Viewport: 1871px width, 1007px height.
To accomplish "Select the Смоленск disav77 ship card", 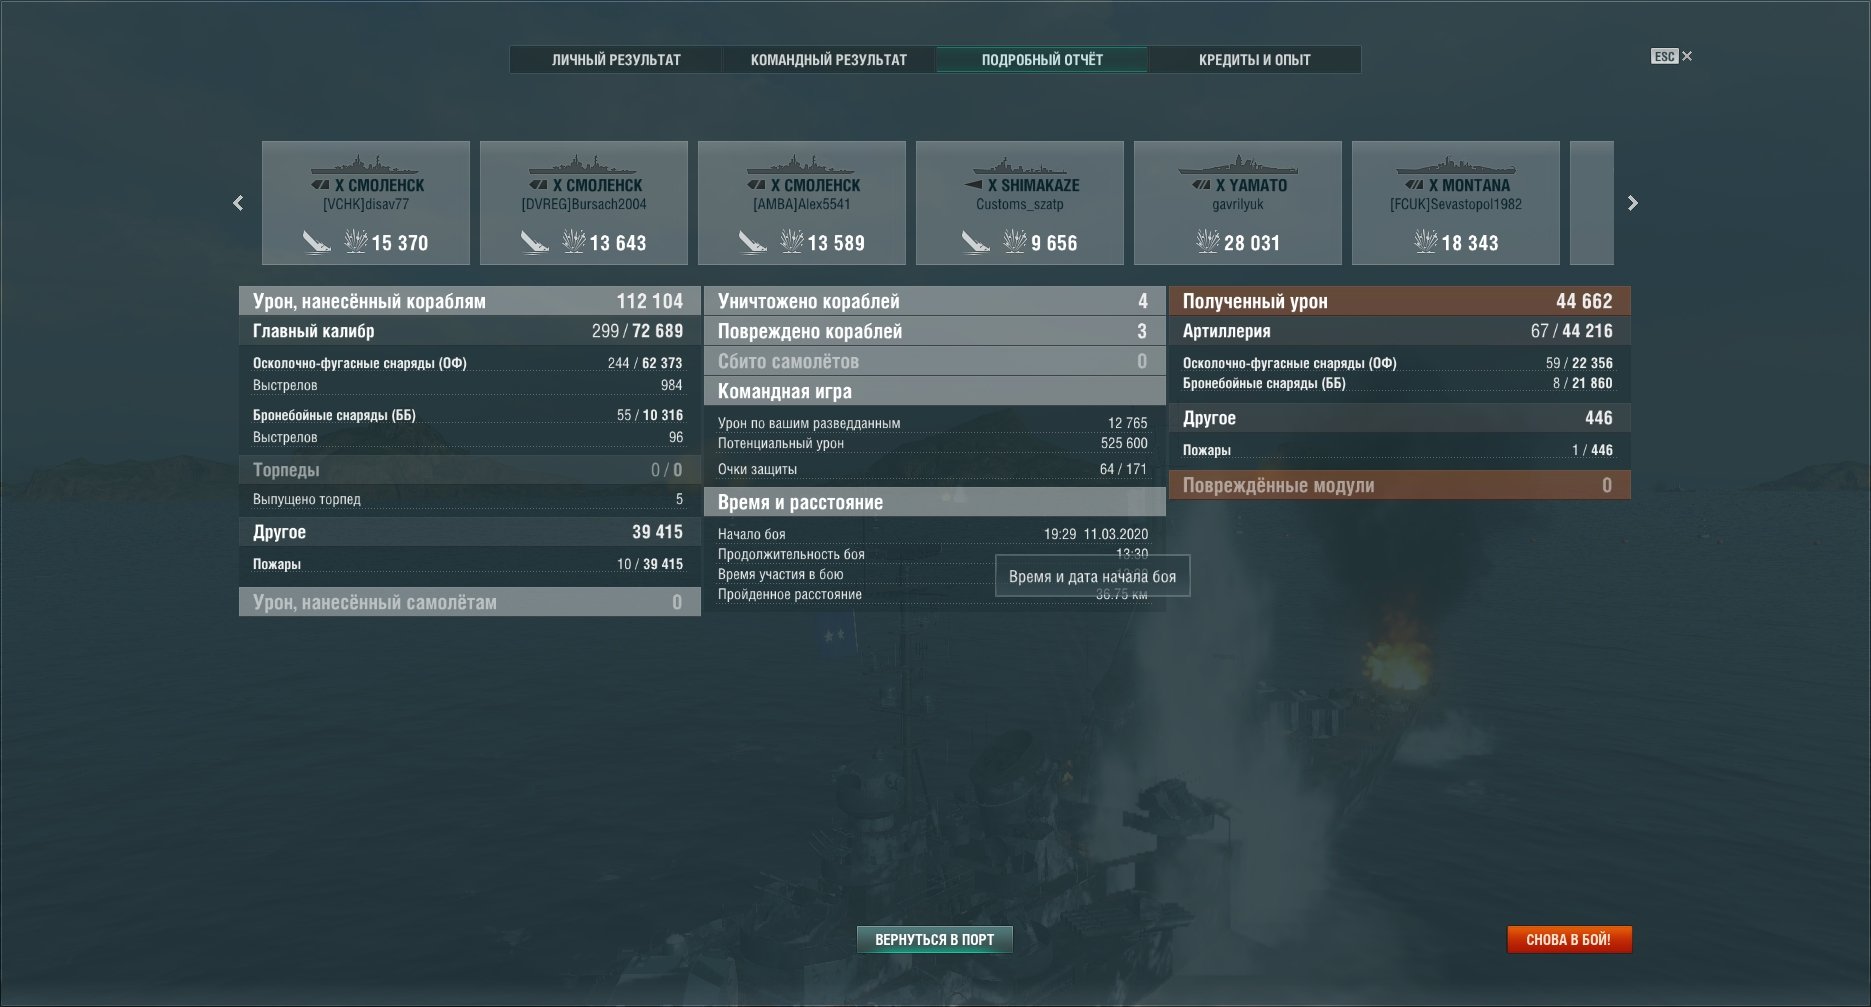I will point(366,203).
